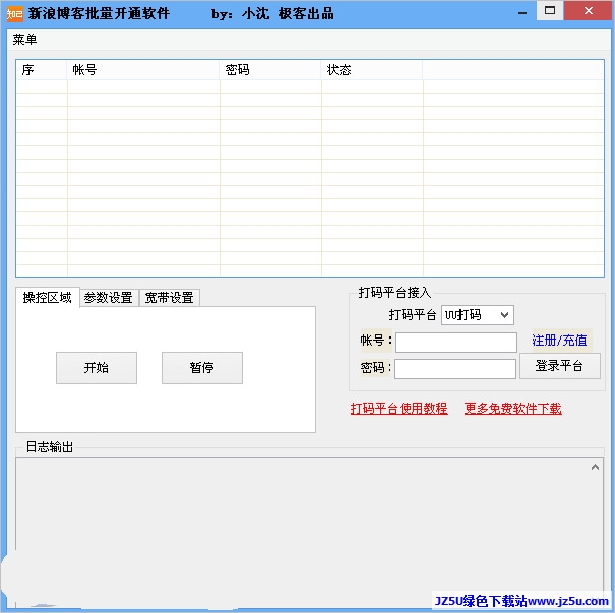
Task: Click the 暂停 button
Action: tap(202, 368)
